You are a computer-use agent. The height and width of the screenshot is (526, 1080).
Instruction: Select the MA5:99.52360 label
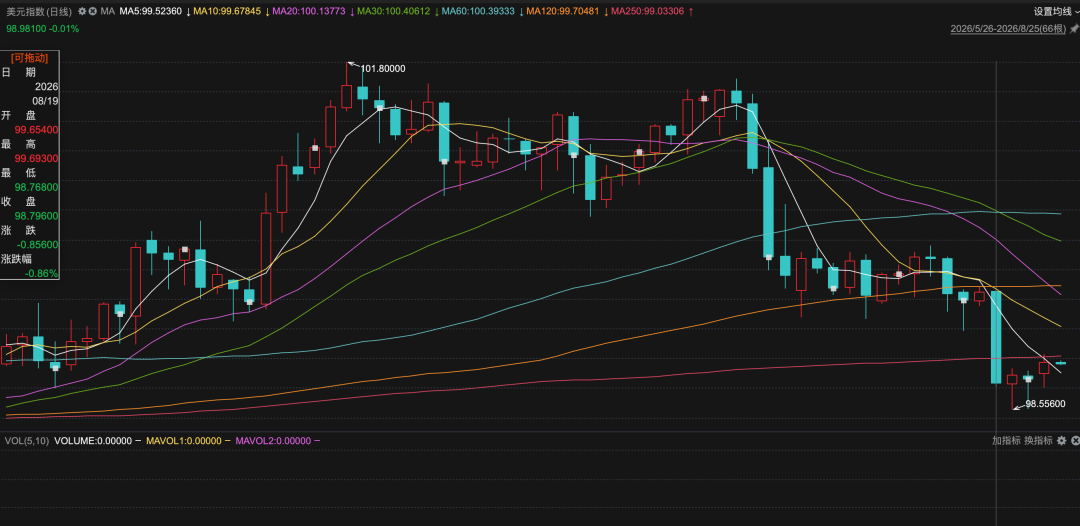click(x=151, y=12)
